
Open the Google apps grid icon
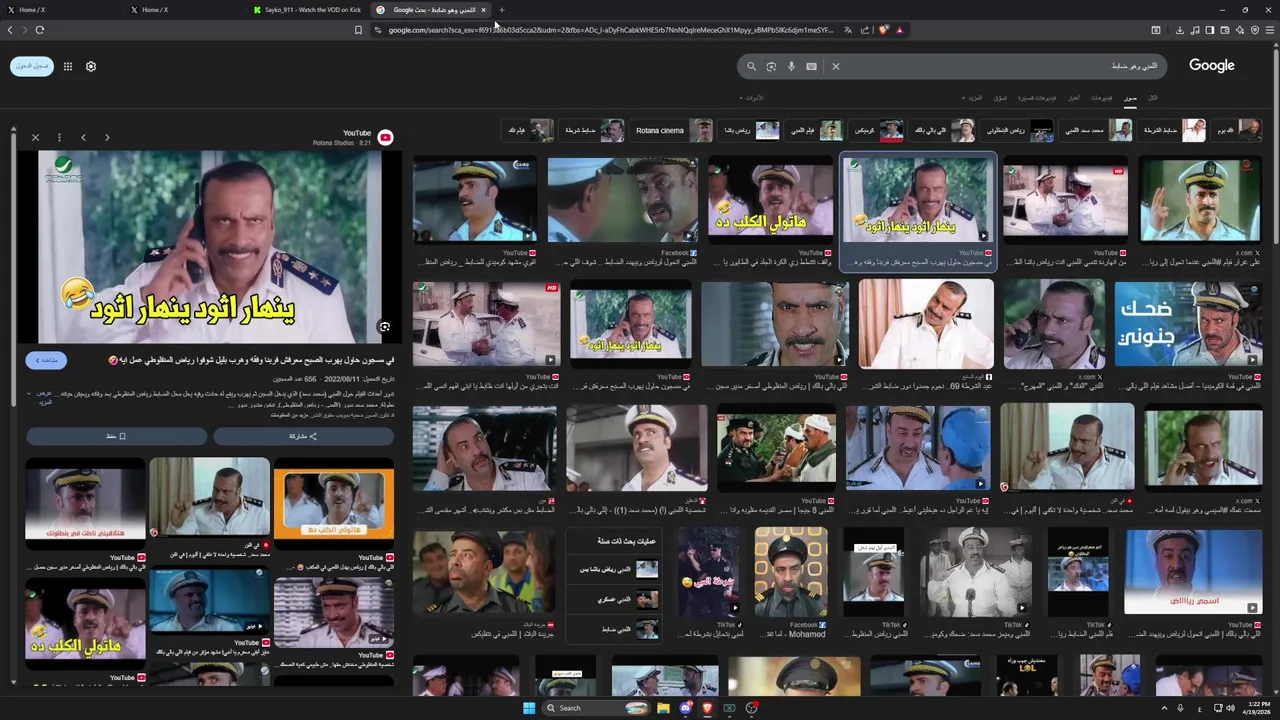click(68, 66)
